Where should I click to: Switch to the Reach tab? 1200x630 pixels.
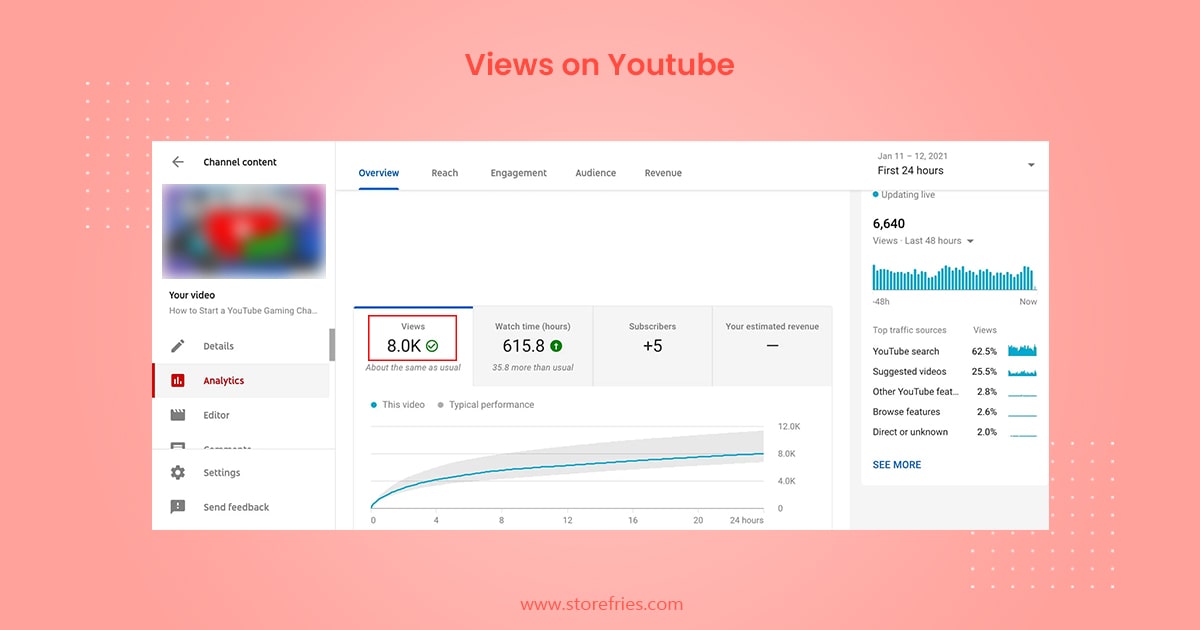pyautogui.click(x=444, y=173)
